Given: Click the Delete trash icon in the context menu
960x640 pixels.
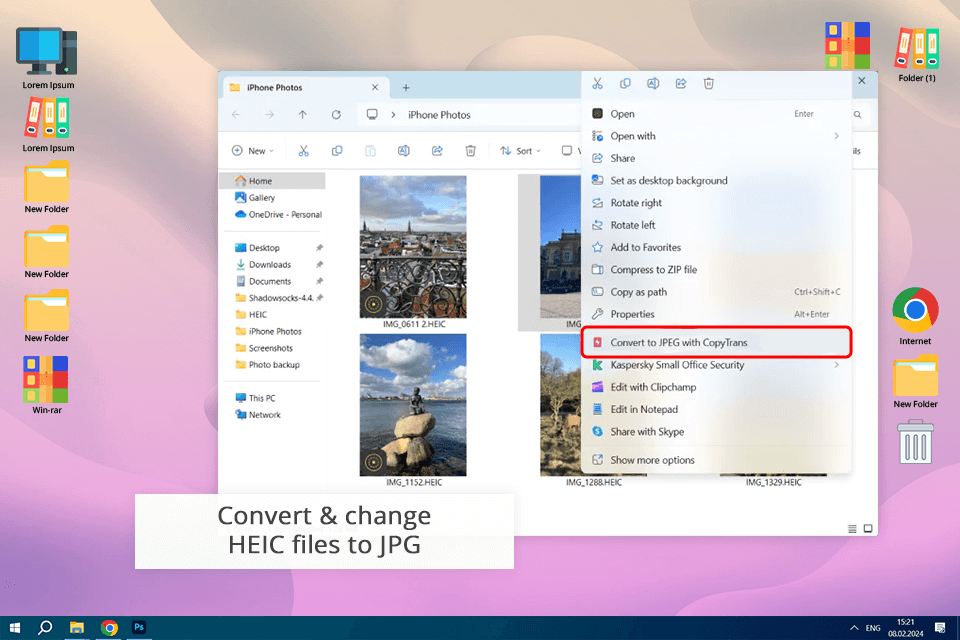Looking at the screenshot, I should (708, 83).
